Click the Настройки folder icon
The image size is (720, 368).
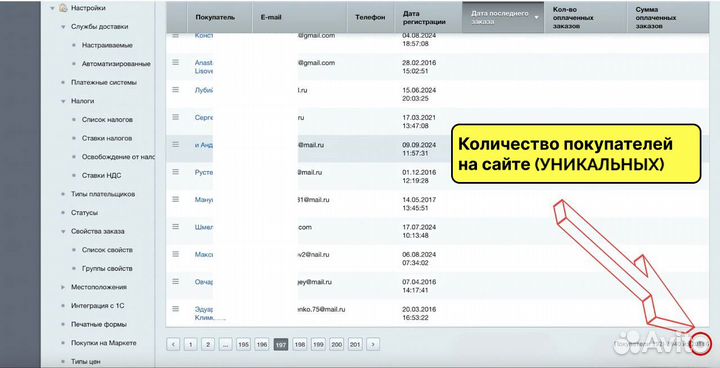63,8
